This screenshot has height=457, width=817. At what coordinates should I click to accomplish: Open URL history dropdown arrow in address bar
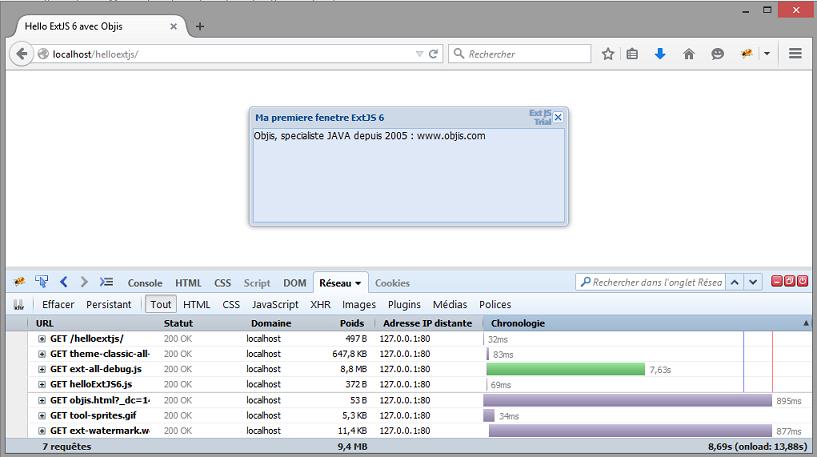point(419,54)
